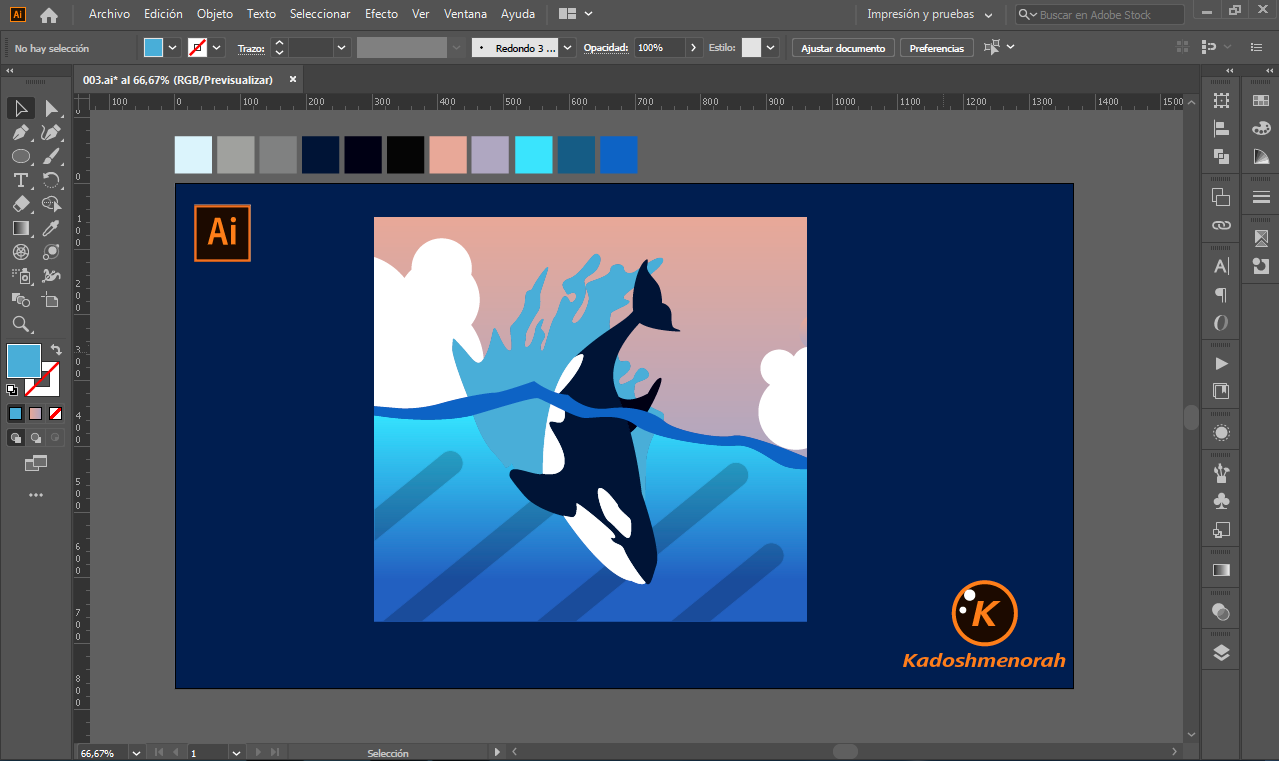The height and width of the screenshot is (761, 1279).
Task: Open the Brushes panel icon
Action: [1221, 472]
